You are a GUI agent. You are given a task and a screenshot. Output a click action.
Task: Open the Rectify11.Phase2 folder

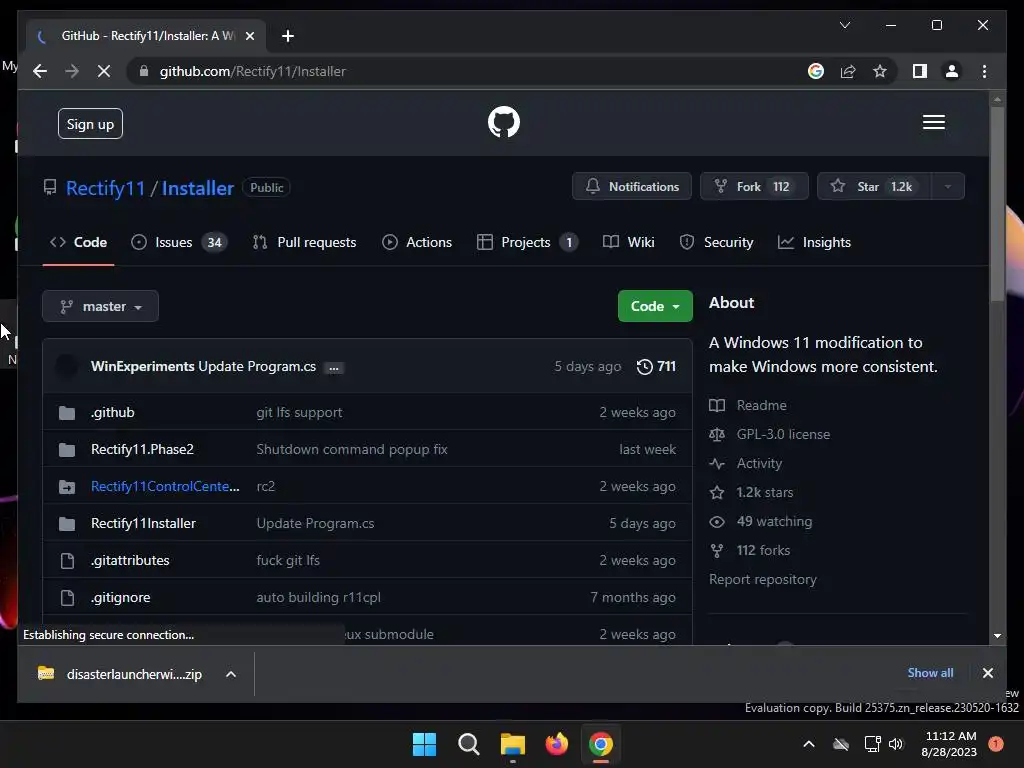[142, 449]
